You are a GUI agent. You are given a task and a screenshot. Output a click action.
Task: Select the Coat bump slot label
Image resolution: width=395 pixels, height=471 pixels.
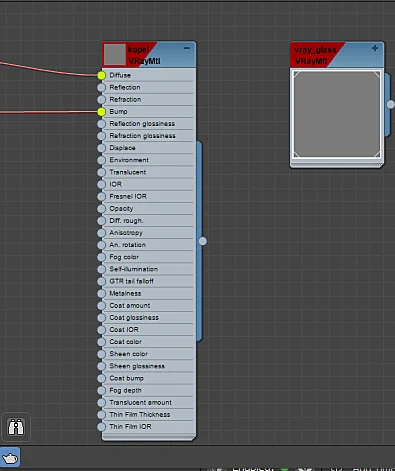pos(126,378)
